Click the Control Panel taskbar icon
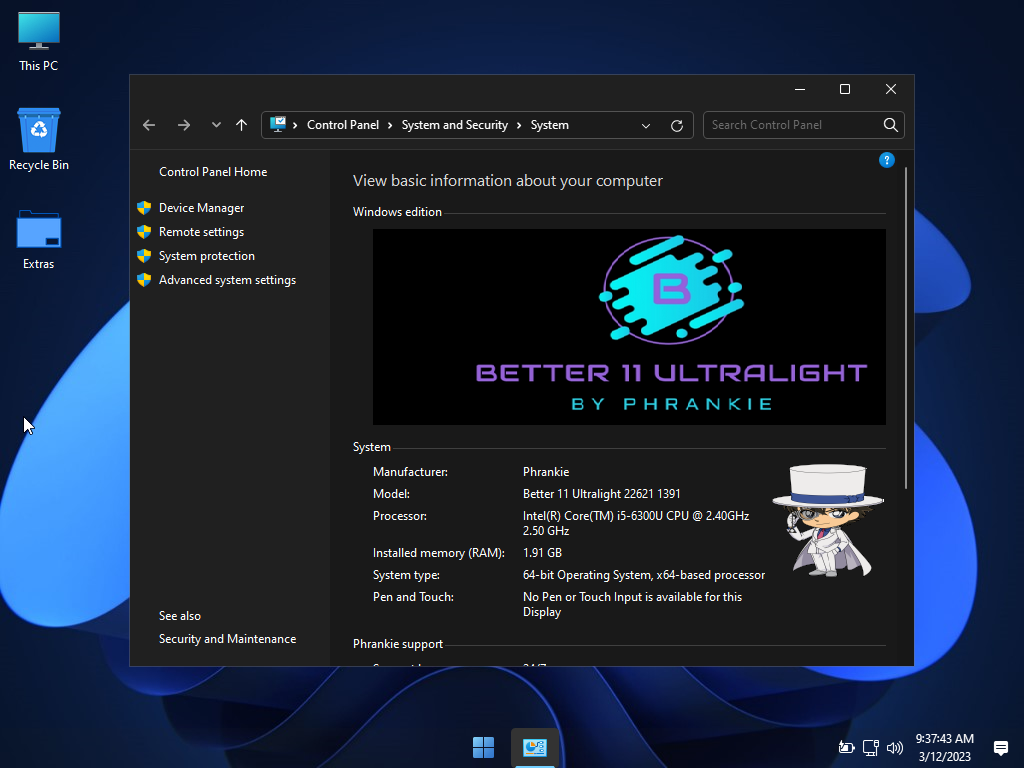The image size is (1024, 768). pos(534,747)
